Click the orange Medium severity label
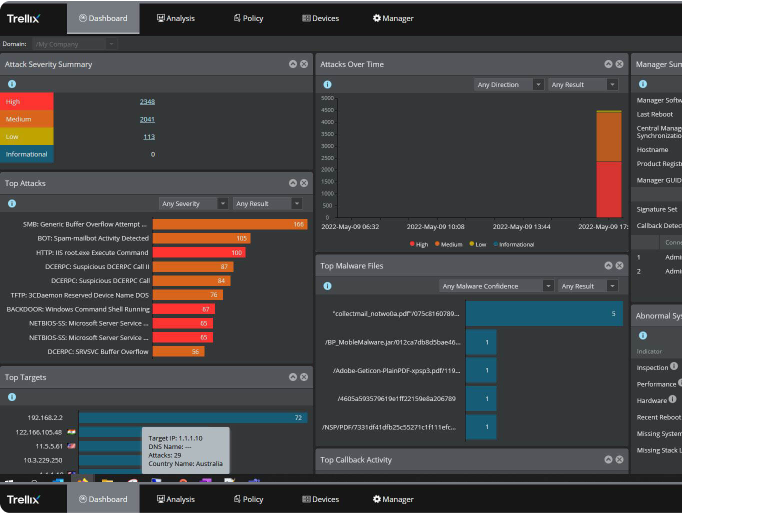The image size is (768, 513). 26,119
